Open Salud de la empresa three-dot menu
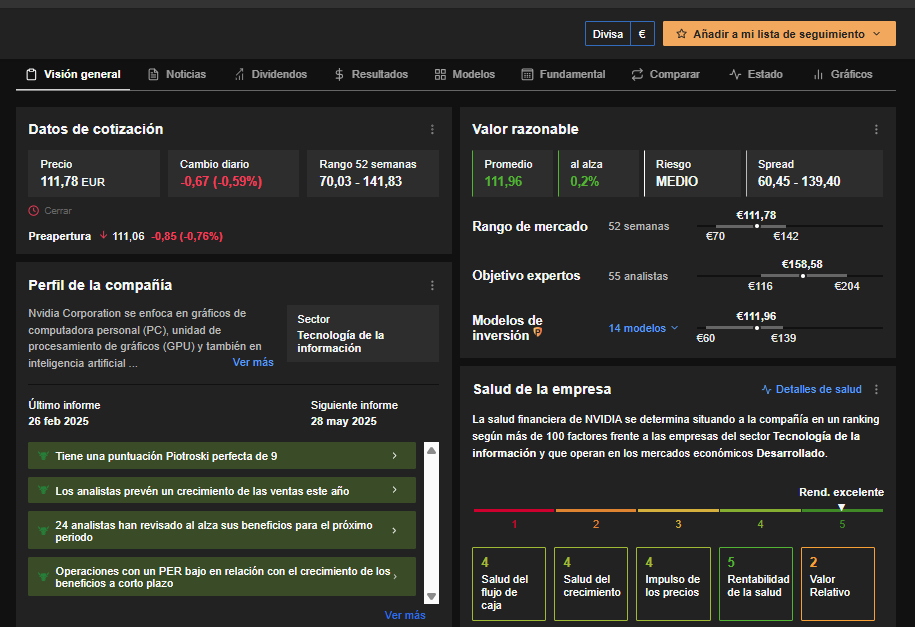 coord(876,389)
